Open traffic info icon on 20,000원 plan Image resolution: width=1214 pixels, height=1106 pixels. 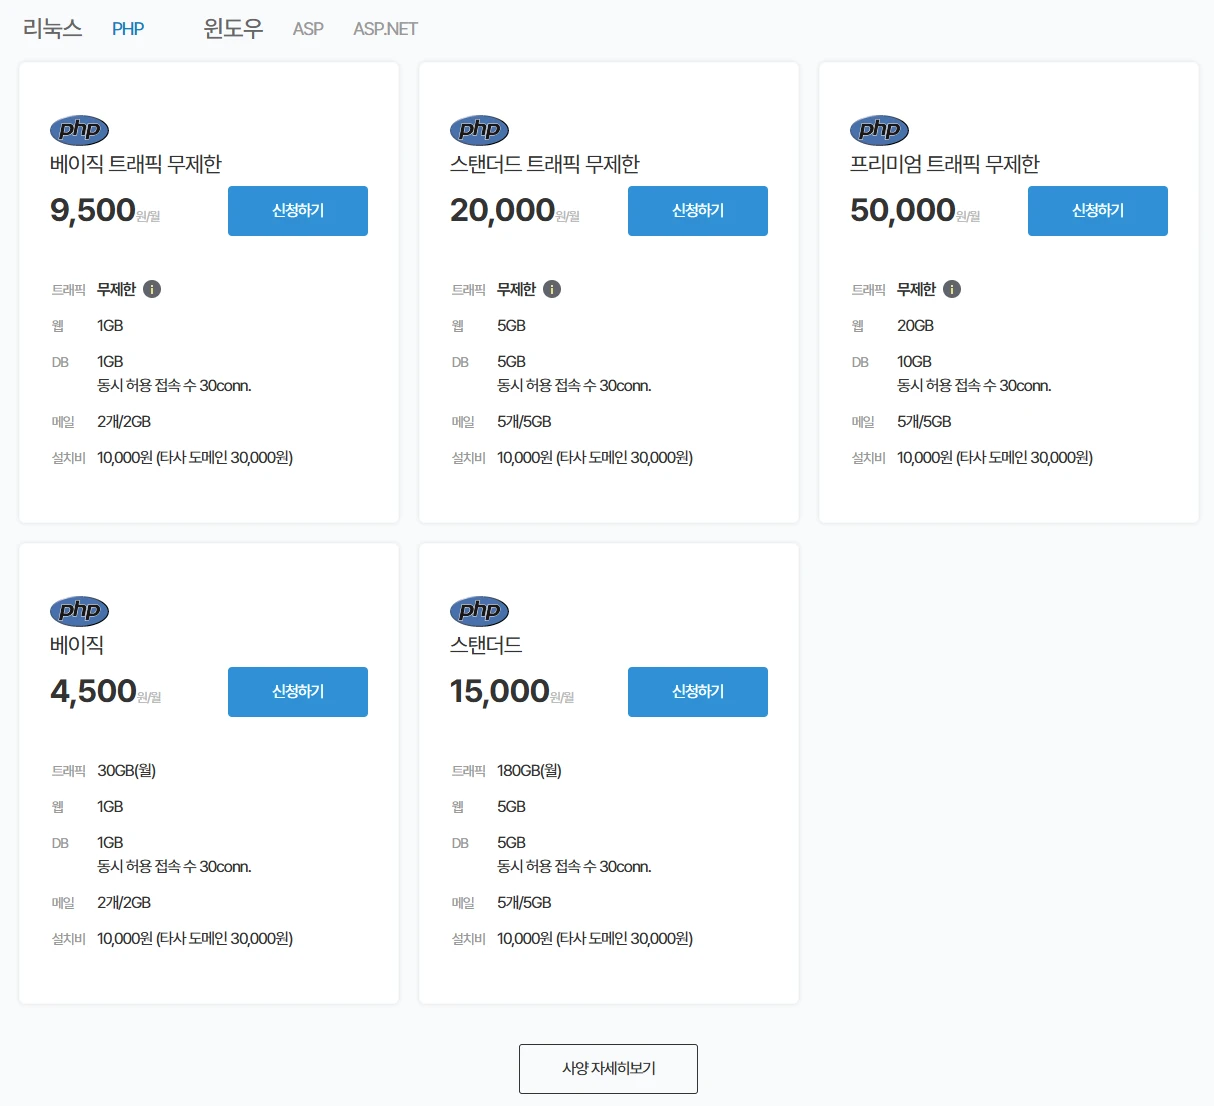[552, 289]
